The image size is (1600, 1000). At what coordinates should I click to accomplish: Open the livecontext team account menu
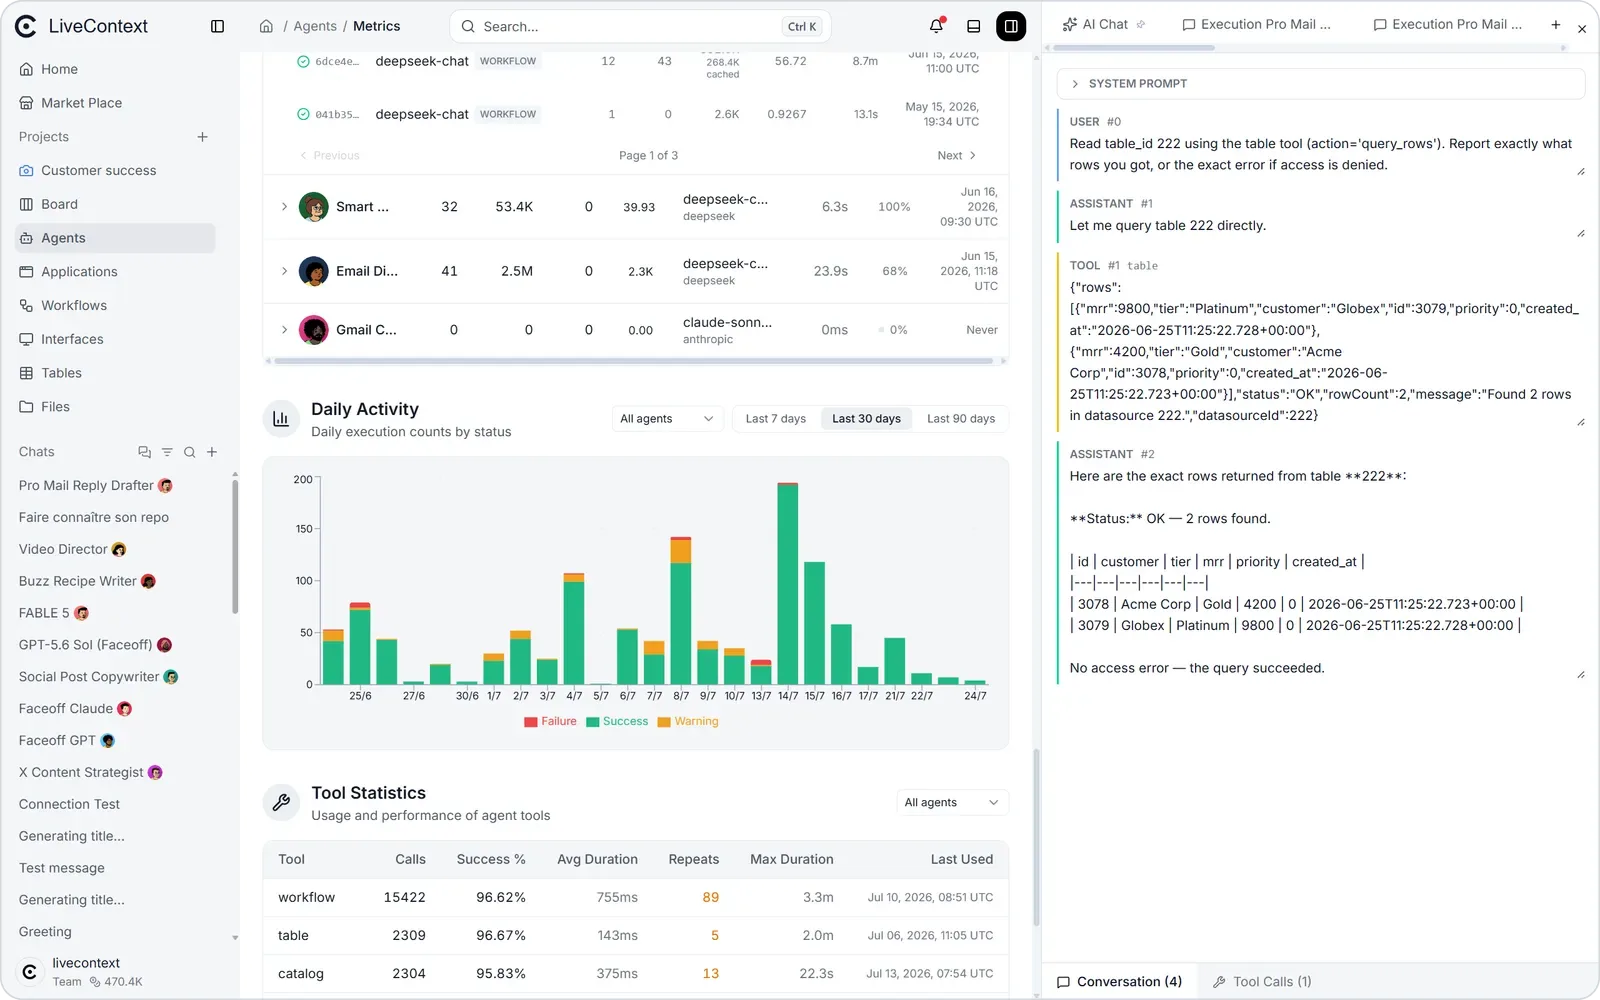pos(120,972)
